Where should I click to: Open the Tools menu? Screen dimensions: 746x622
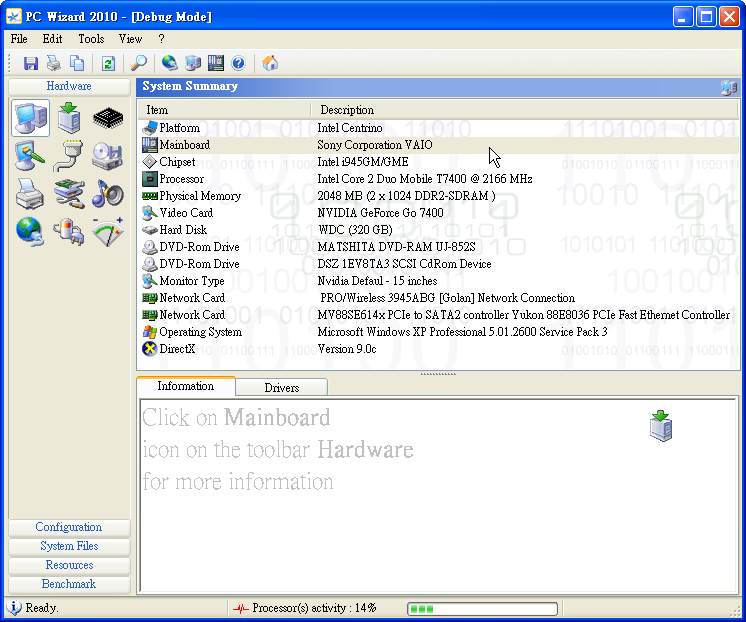pyautogui.click(x=91, y=39)
